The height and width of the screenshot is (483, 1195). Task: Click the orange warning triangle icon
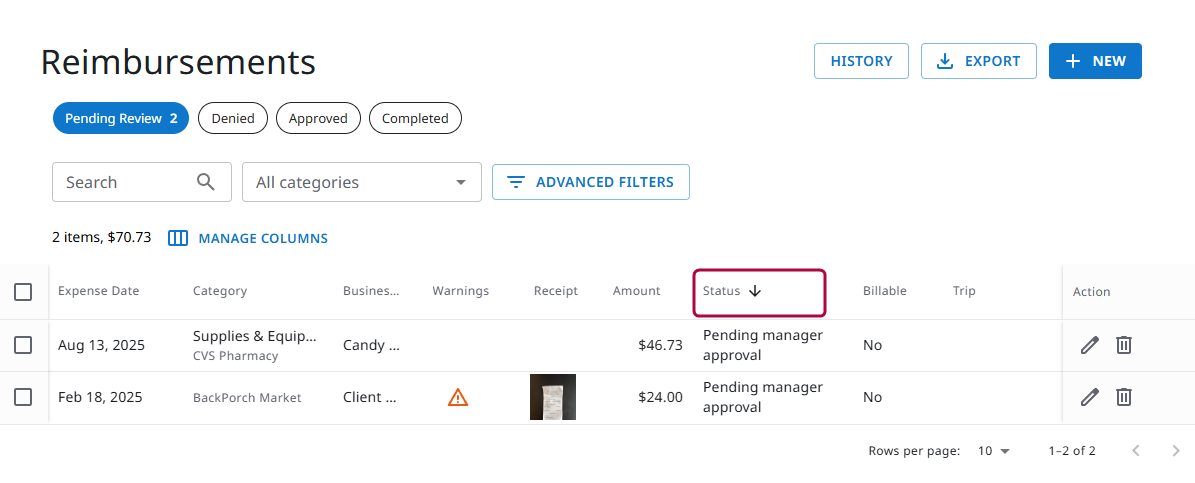[x=458, y=397]
